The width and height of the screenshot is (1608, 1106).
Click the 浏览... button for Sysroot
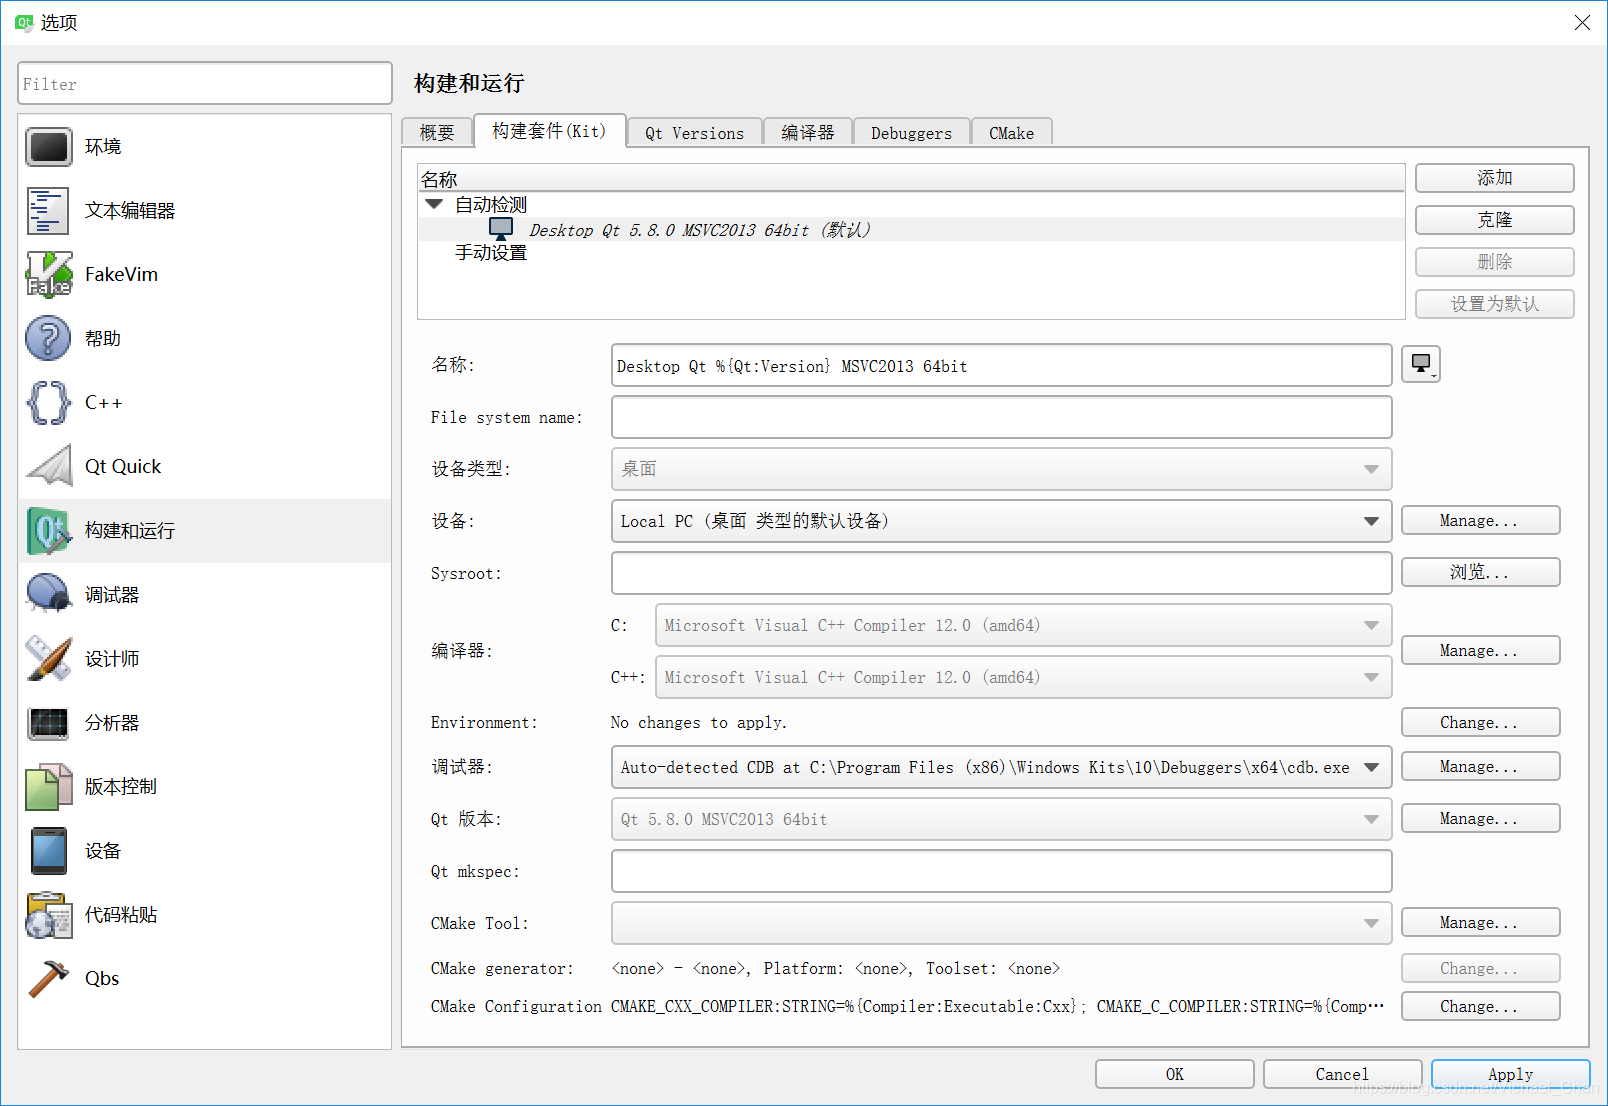[1480, 572]
